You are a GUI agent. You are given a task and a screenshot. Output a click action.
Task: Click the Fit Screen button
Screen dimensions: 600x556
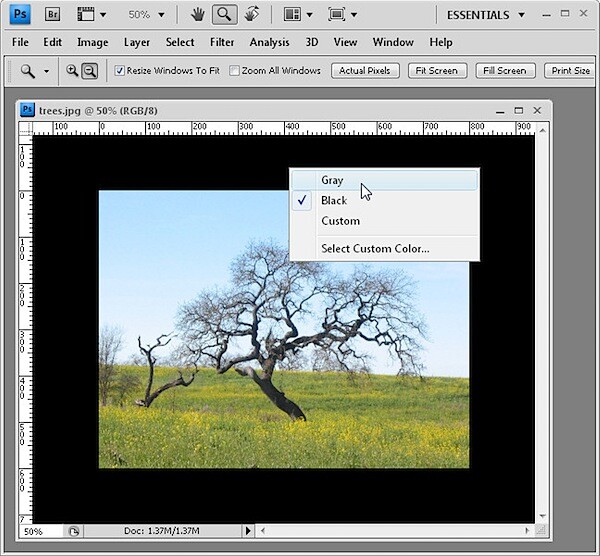tap(437, 71)
